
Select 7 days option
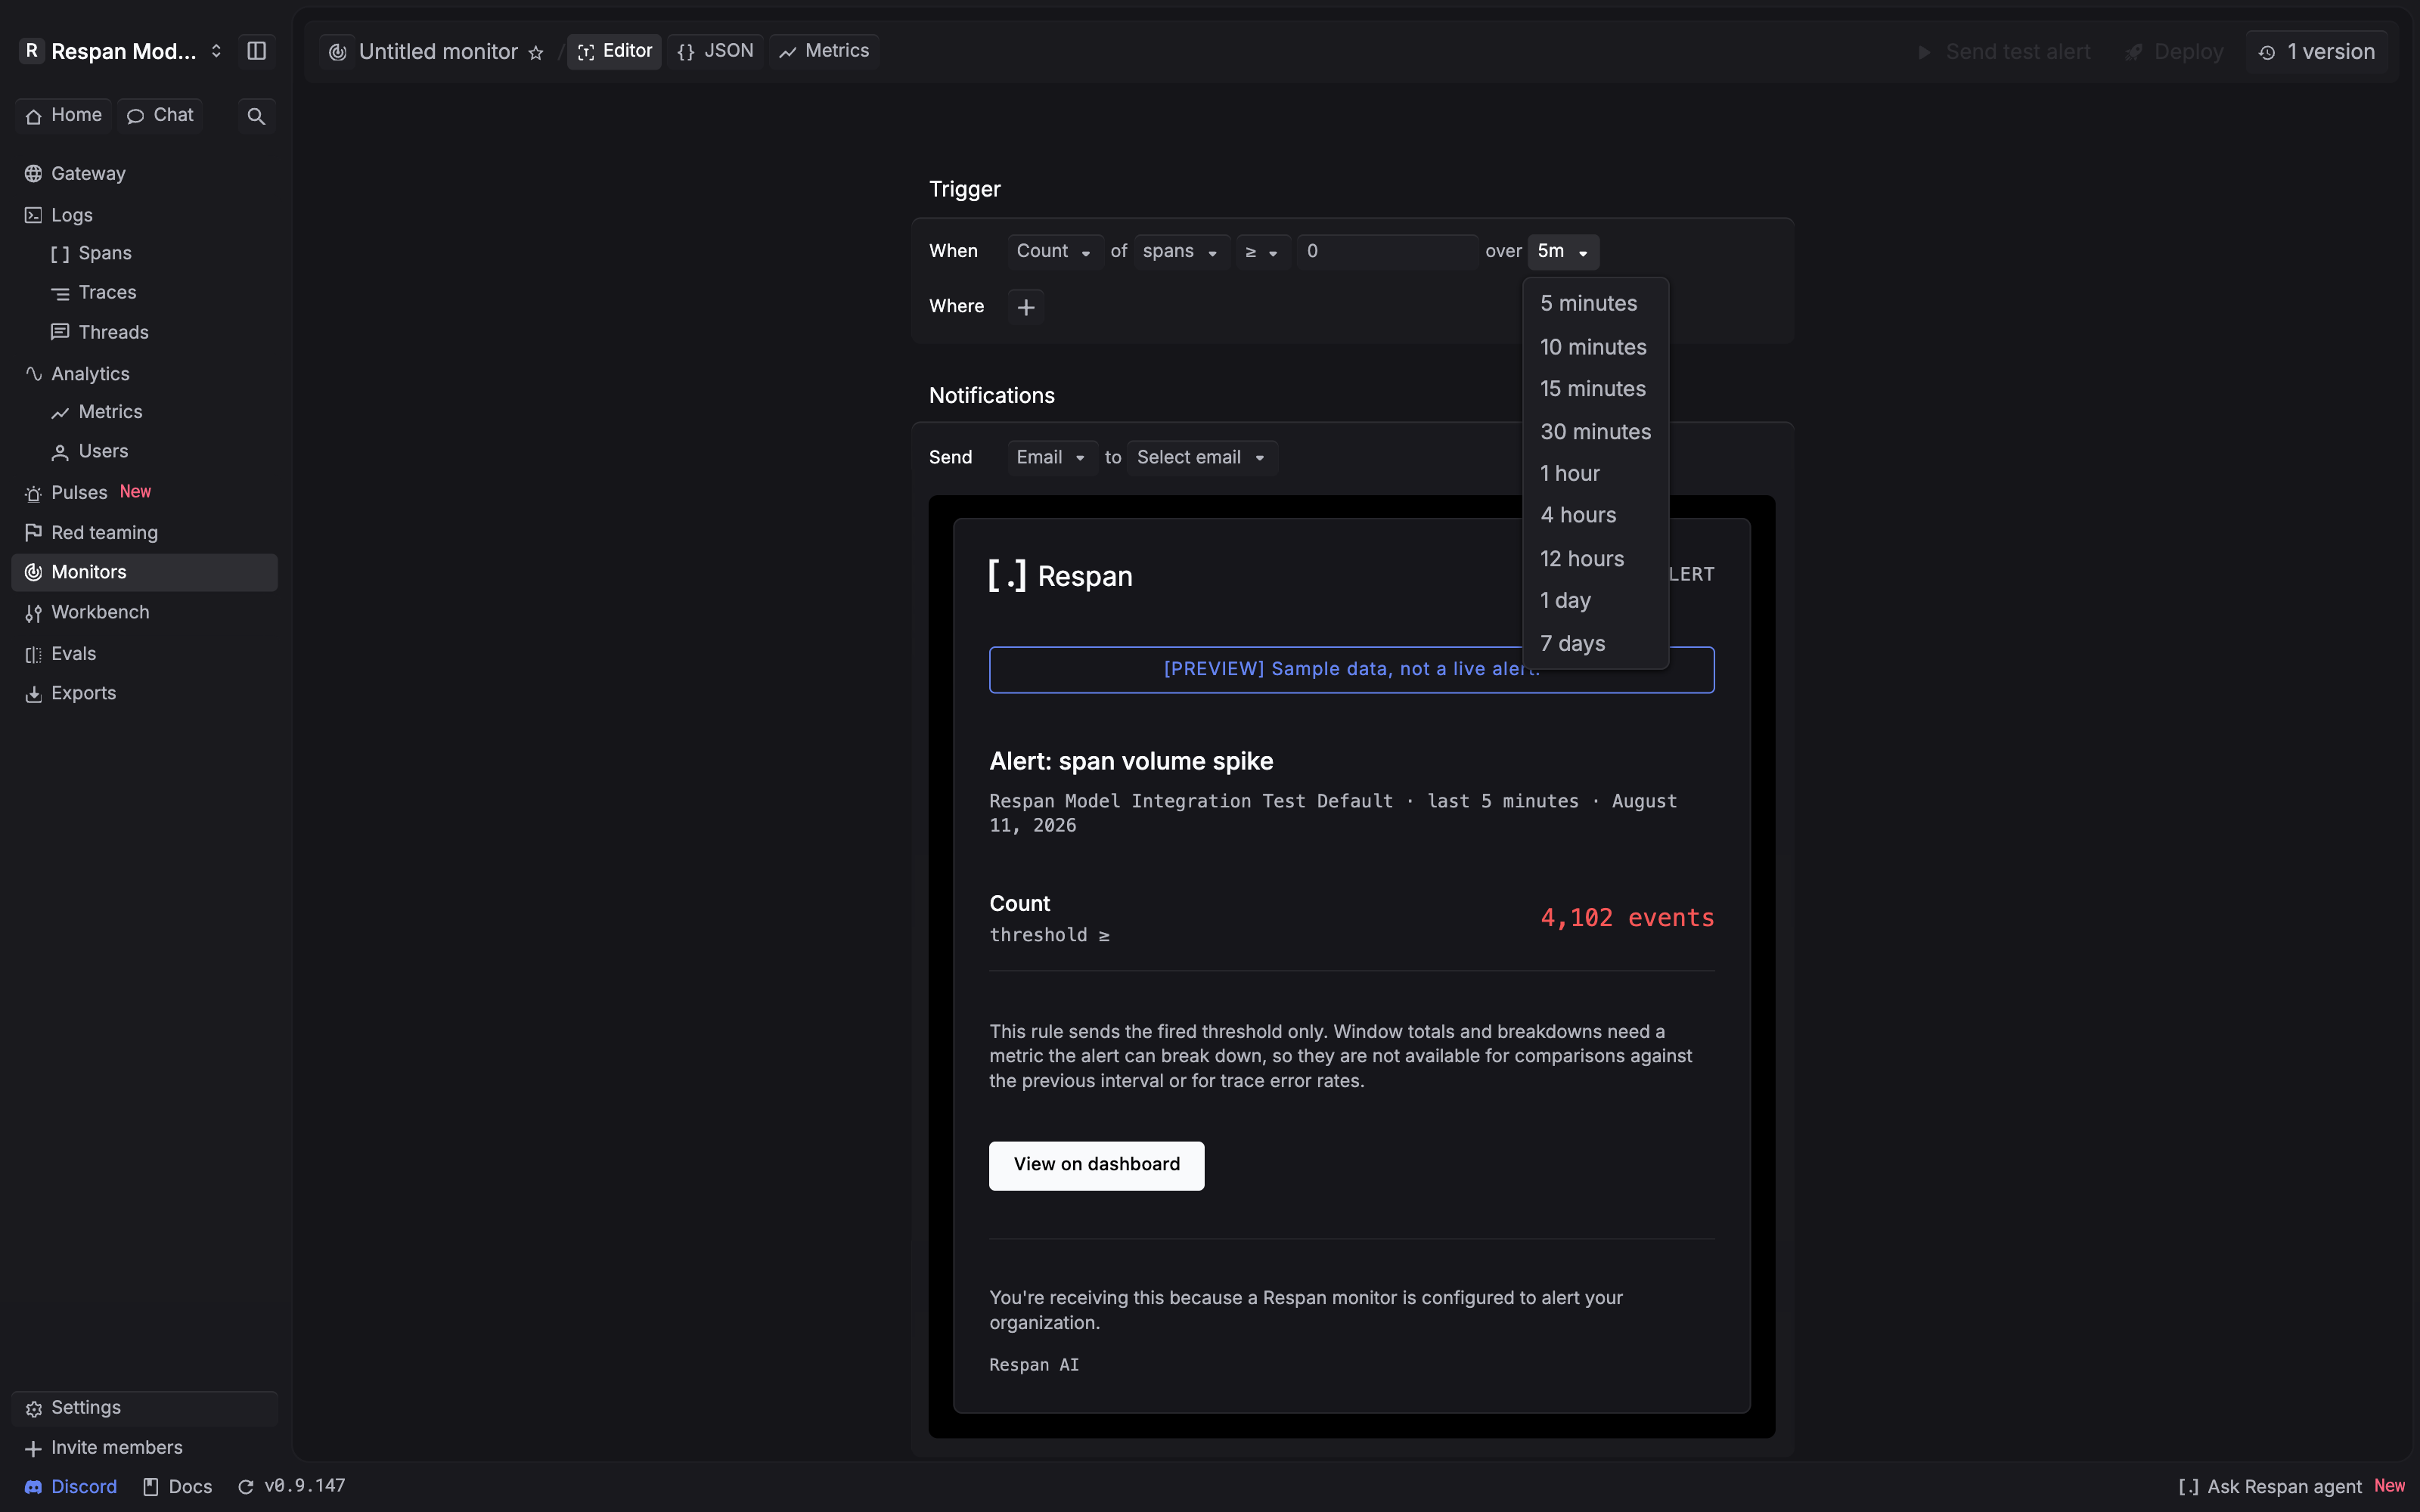tap(1595, 644)
